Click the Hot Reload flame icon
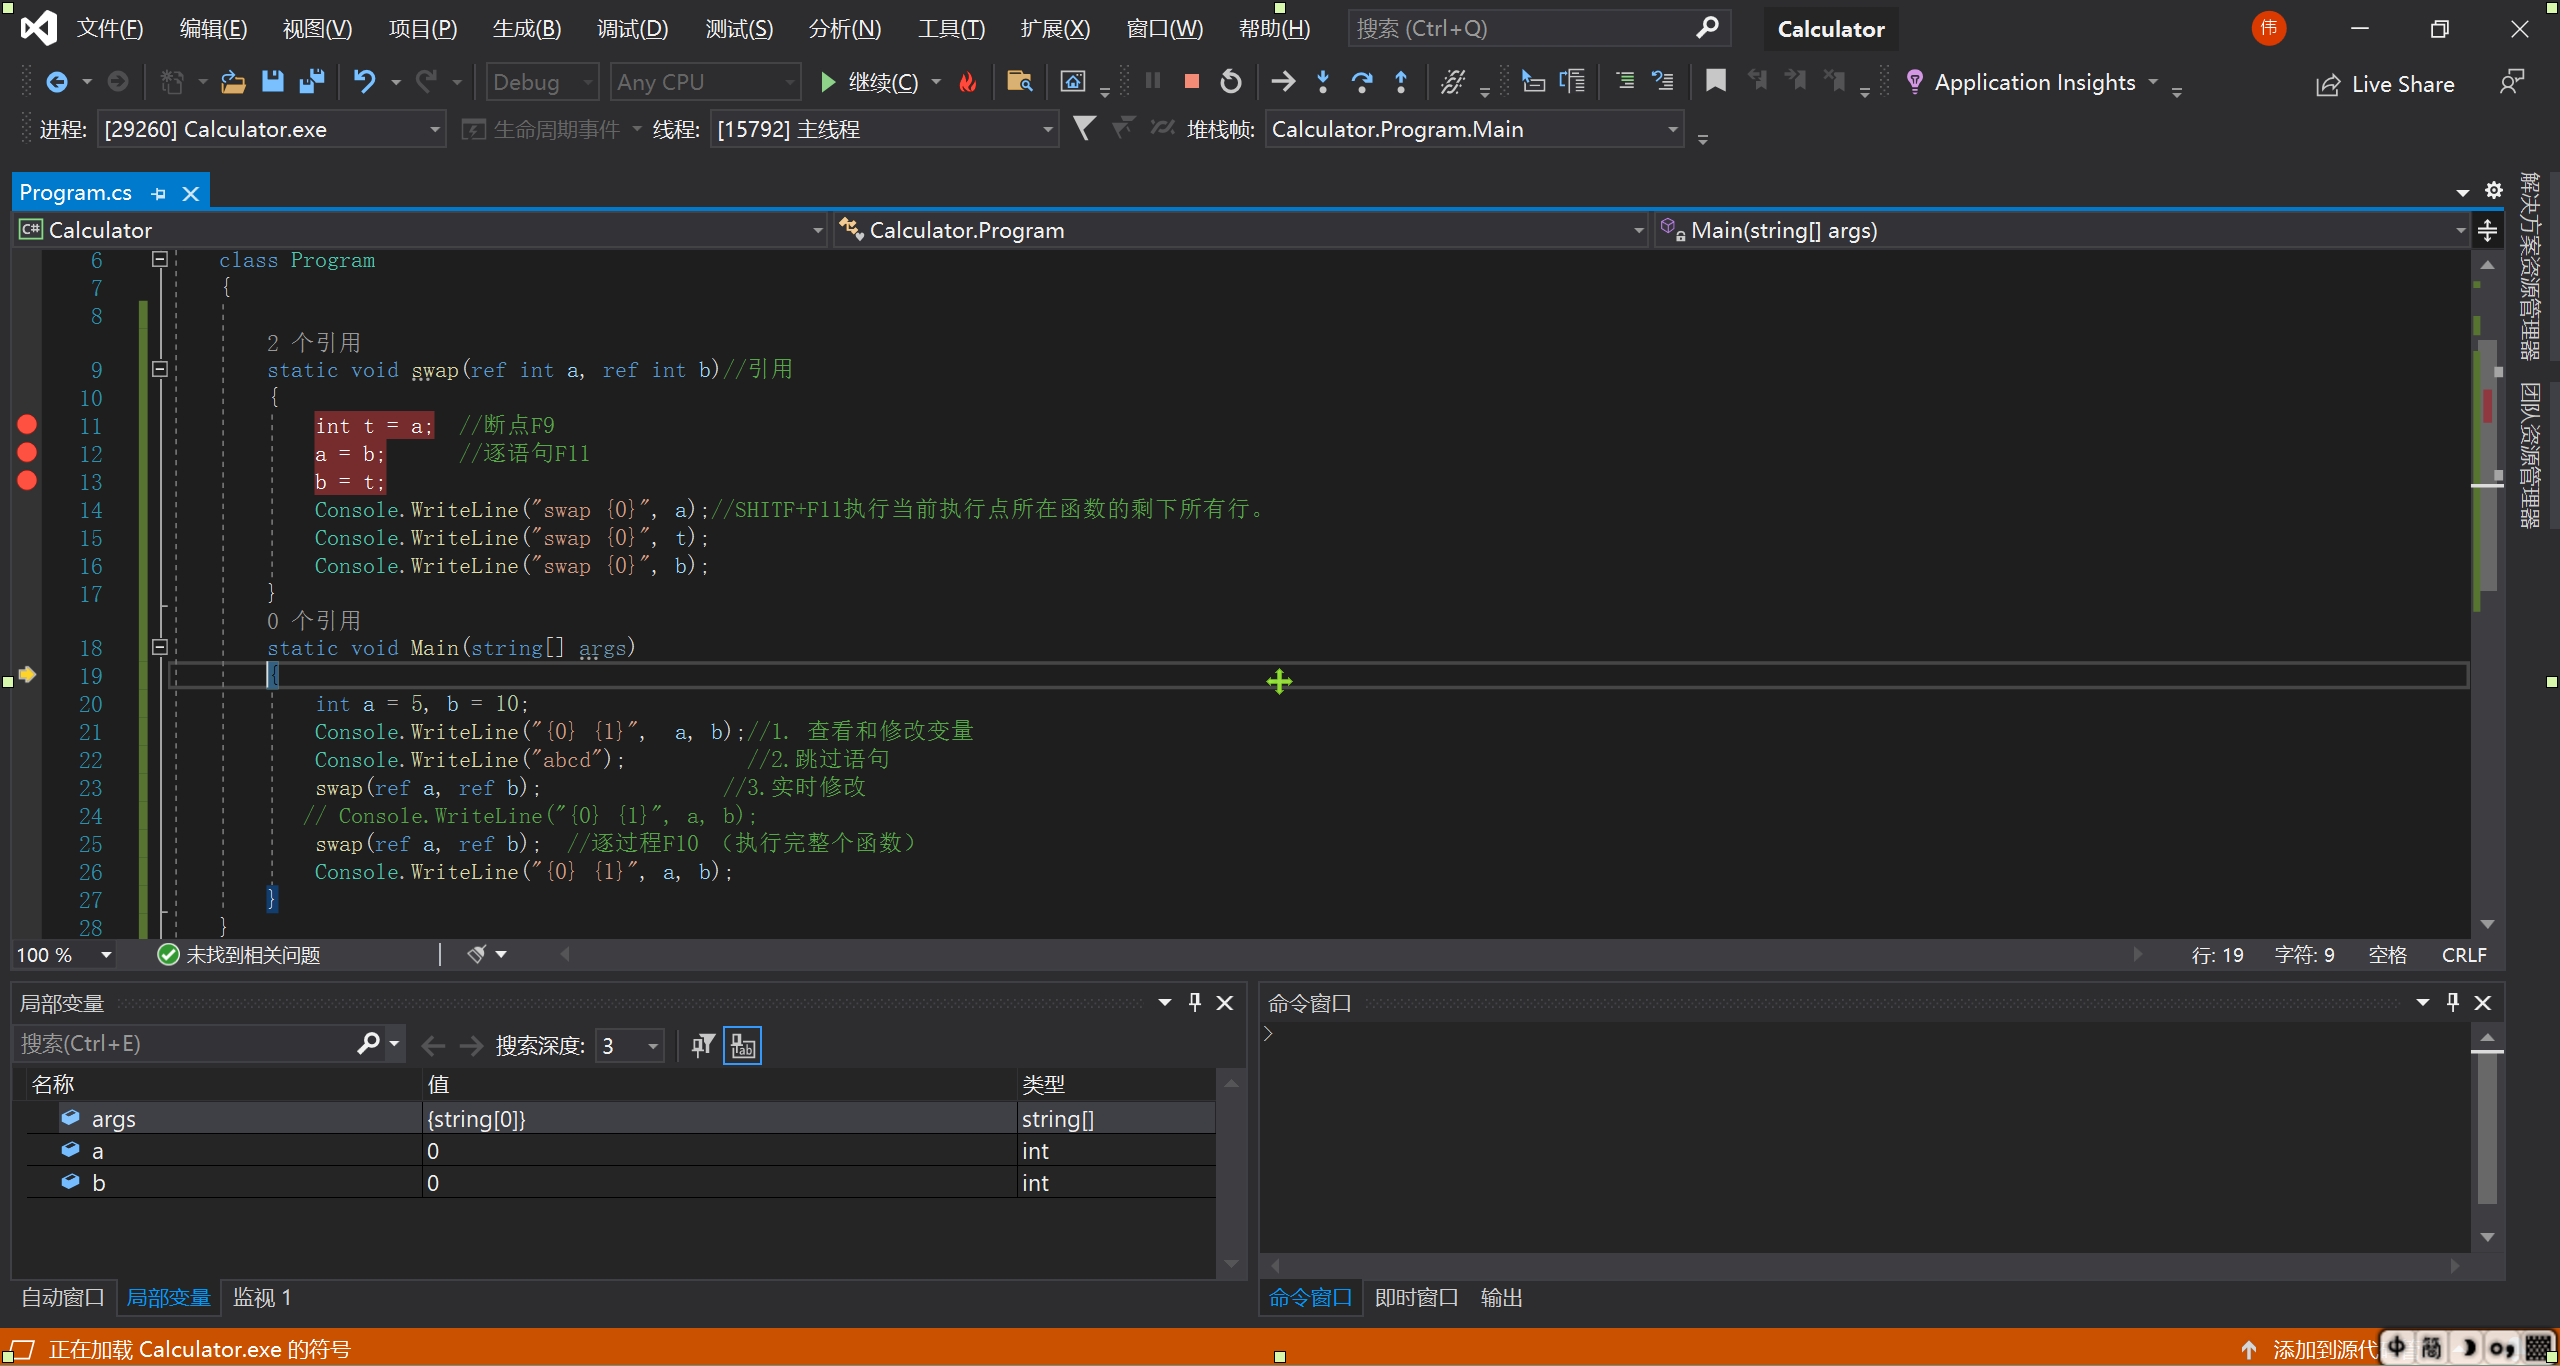This screenshot has height=1366, width=2560. tap(968, 82)
